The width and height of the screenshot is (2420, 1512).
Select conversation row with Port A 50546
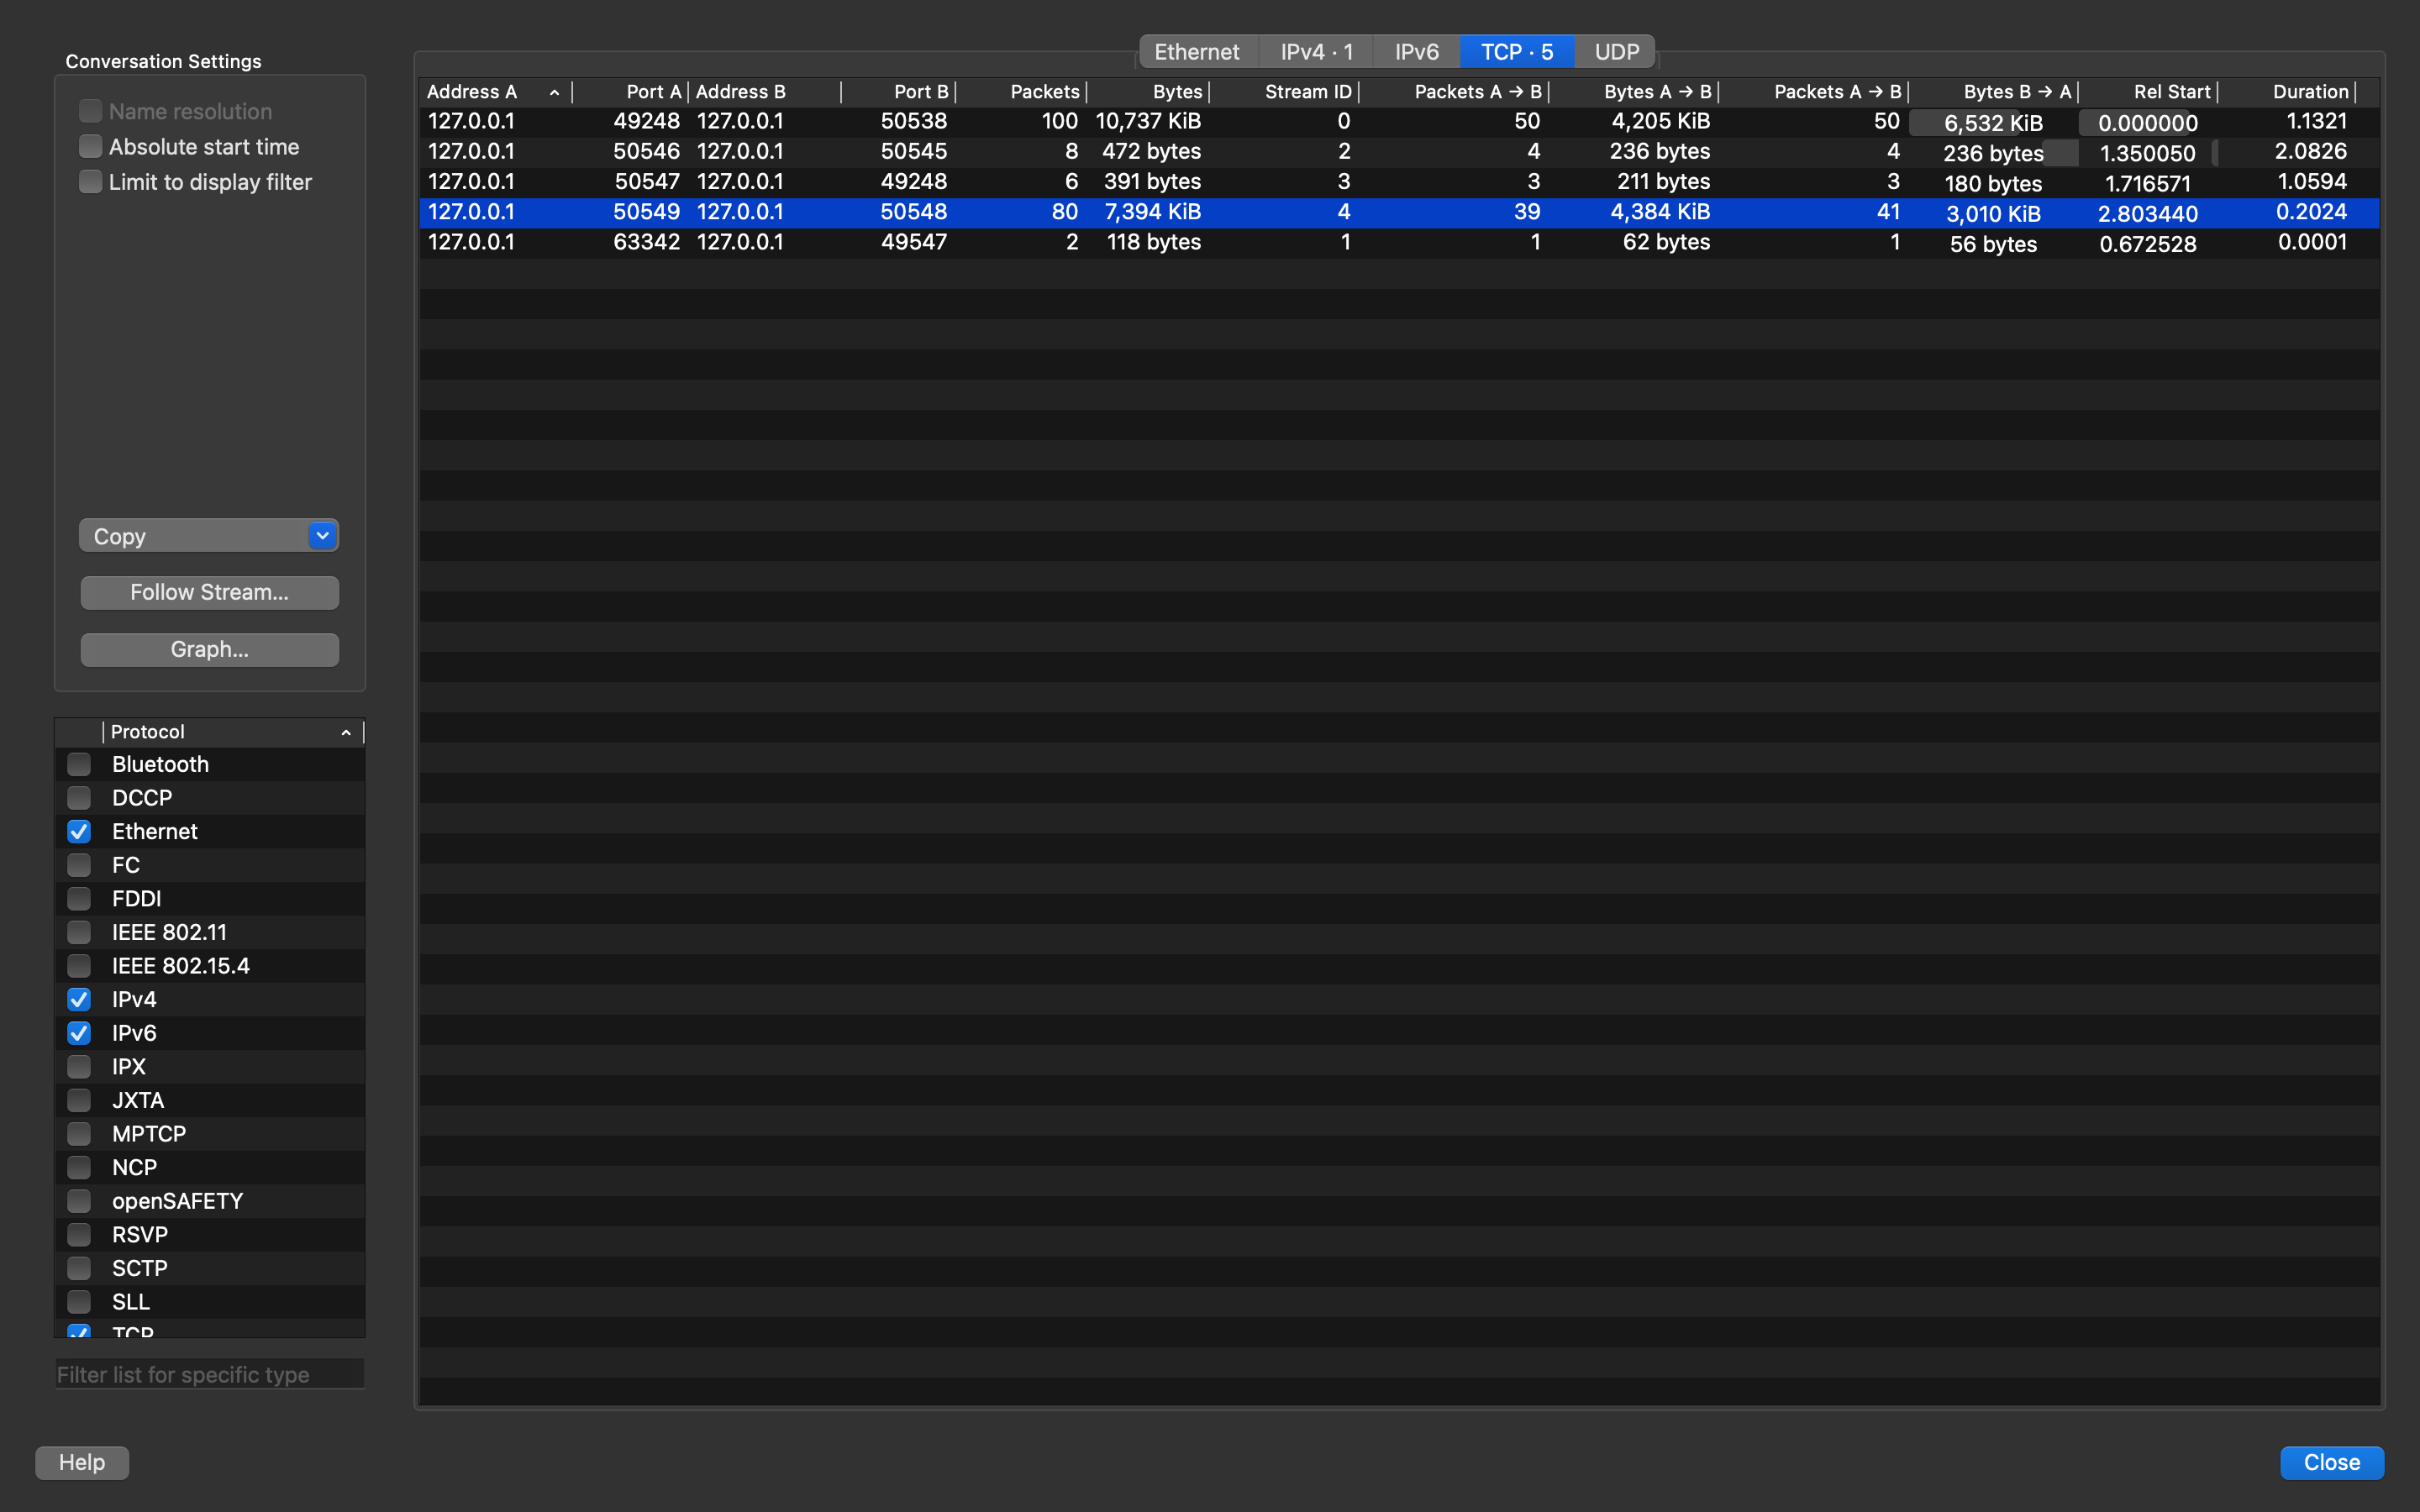click(x=1399, y=151)
